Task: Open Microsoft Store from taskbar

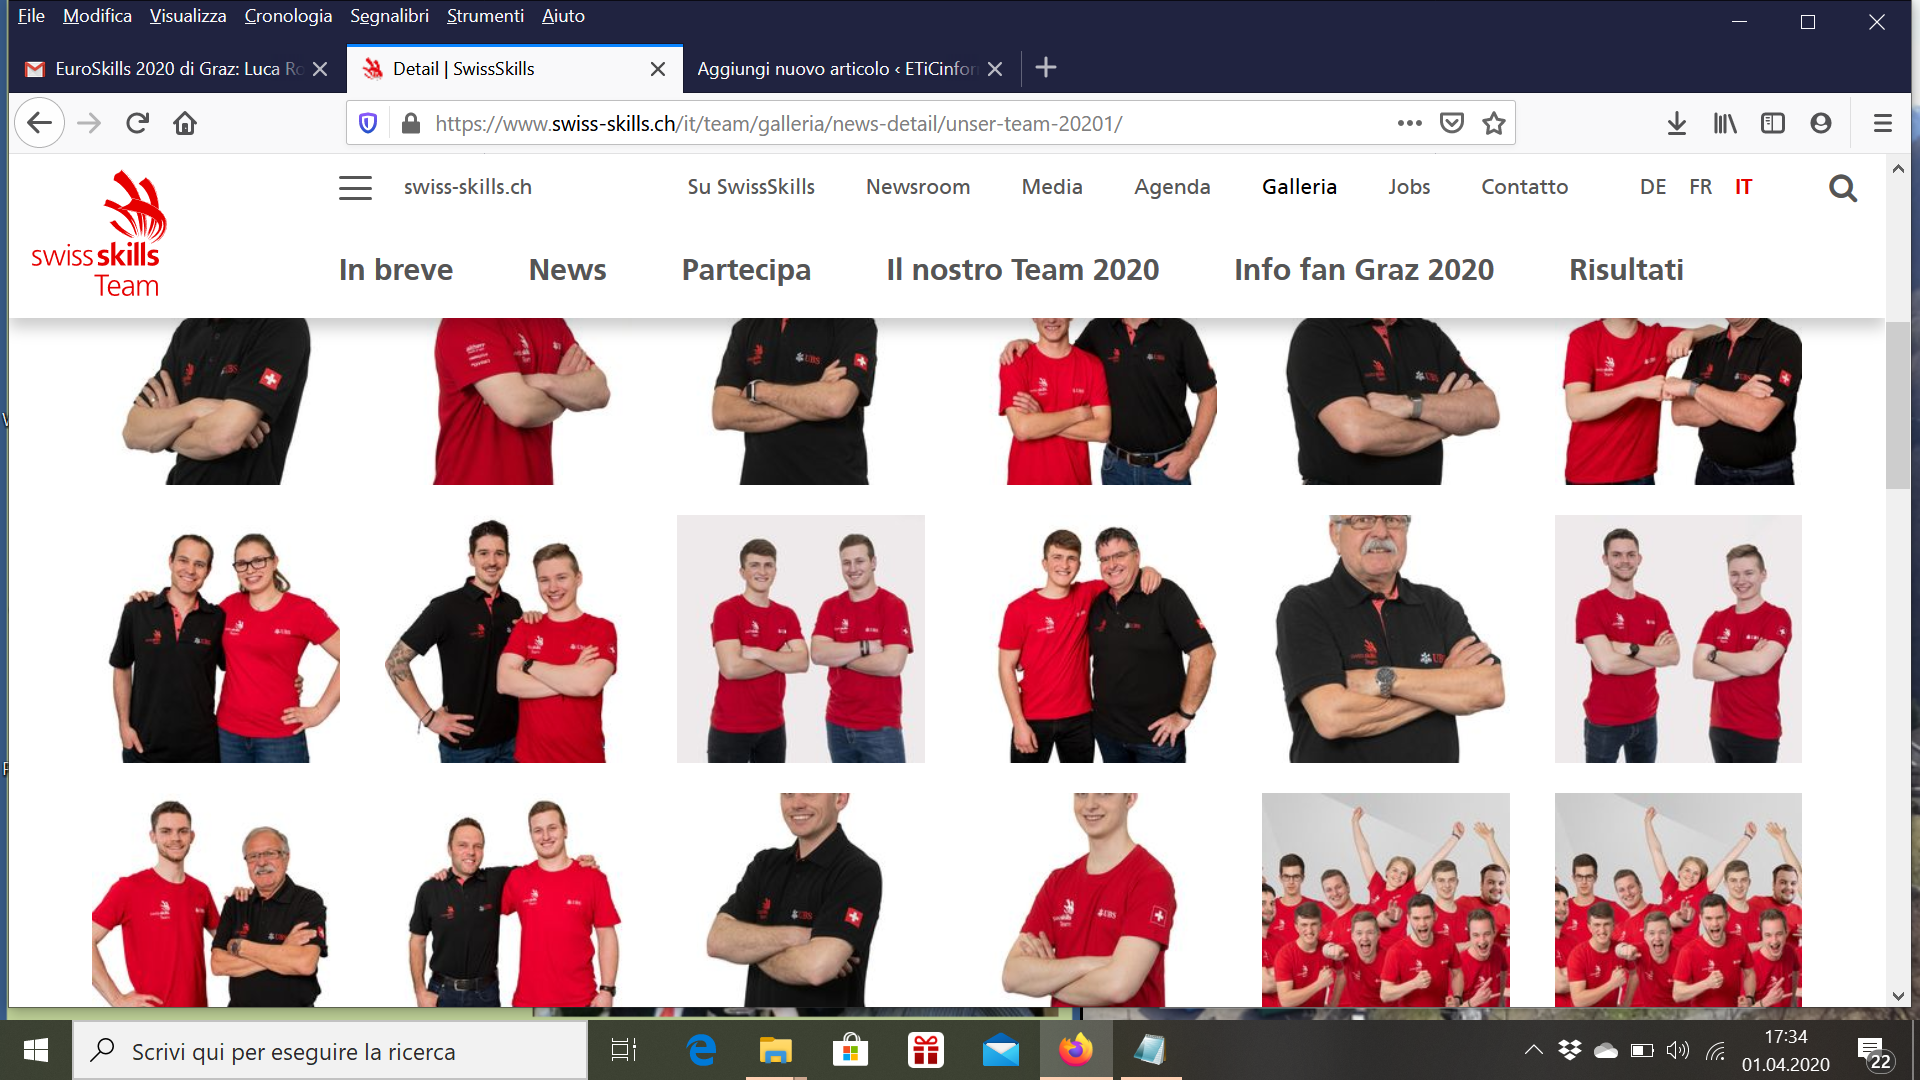Action: tap(851, 1050)
